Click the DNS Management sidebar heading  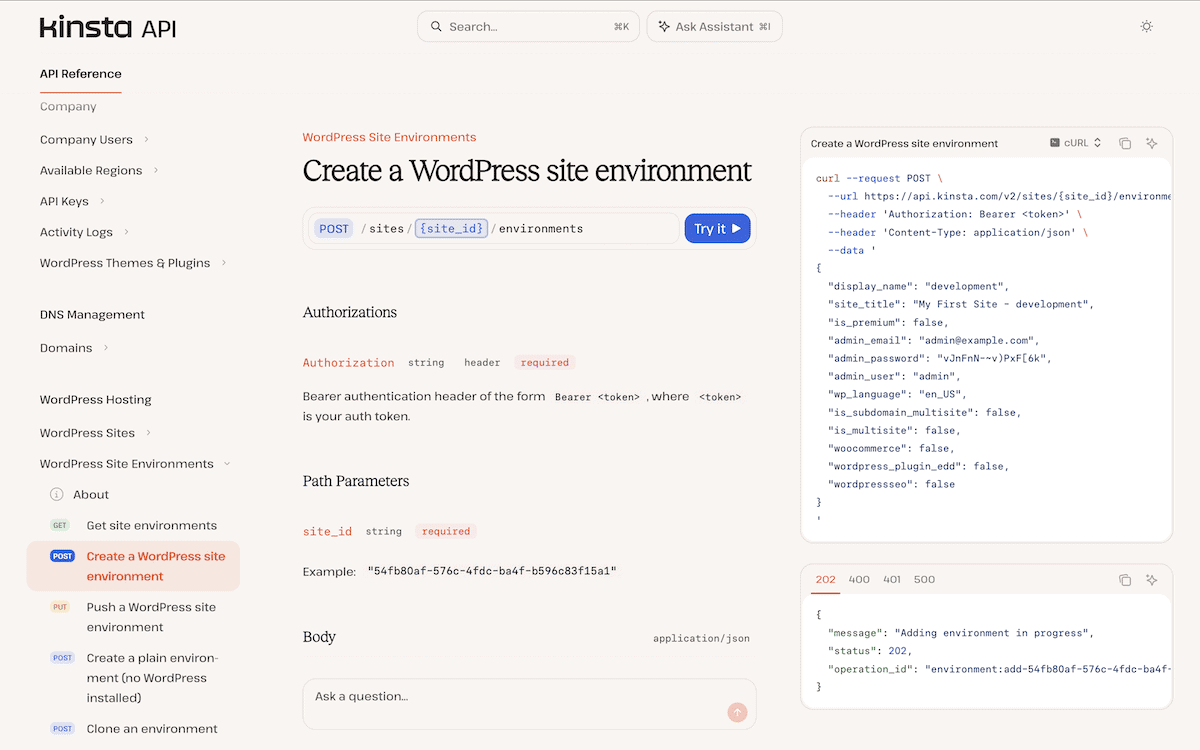[x=92, y=314]
